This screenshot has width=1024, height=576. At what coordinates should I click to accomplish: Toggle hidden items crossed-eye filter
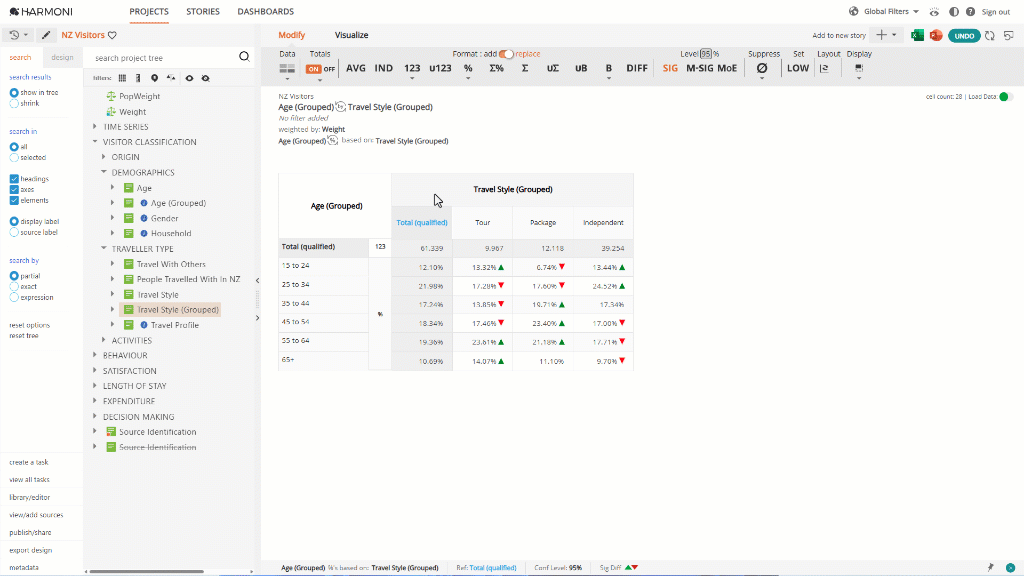click(206, 78)
